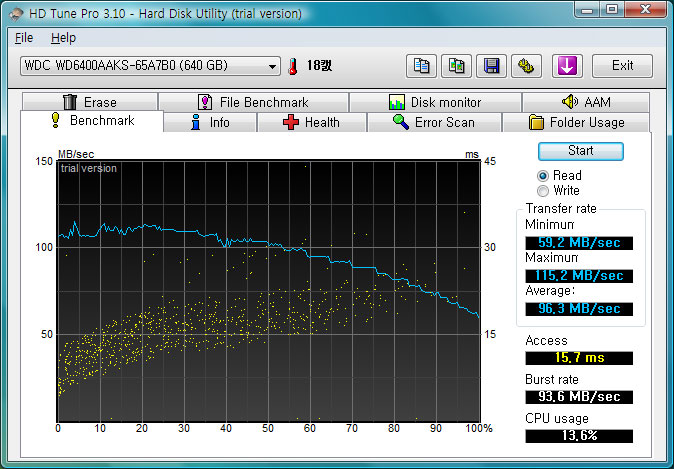Image resolution: width=674 pixels, height=469 pixels.
Task: Click the copy screenshot to clipboard icon
Action: point(456,66)
